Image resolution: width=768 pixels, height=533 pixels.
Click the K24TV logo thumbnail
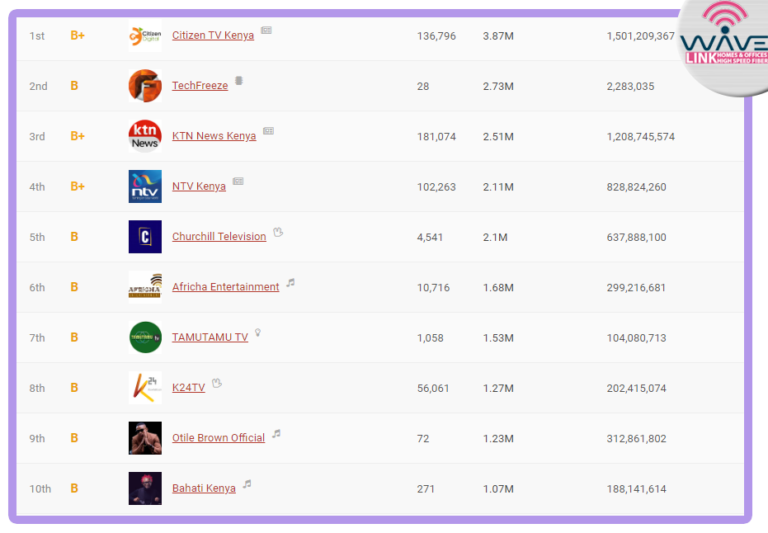(x=145, y=388)
